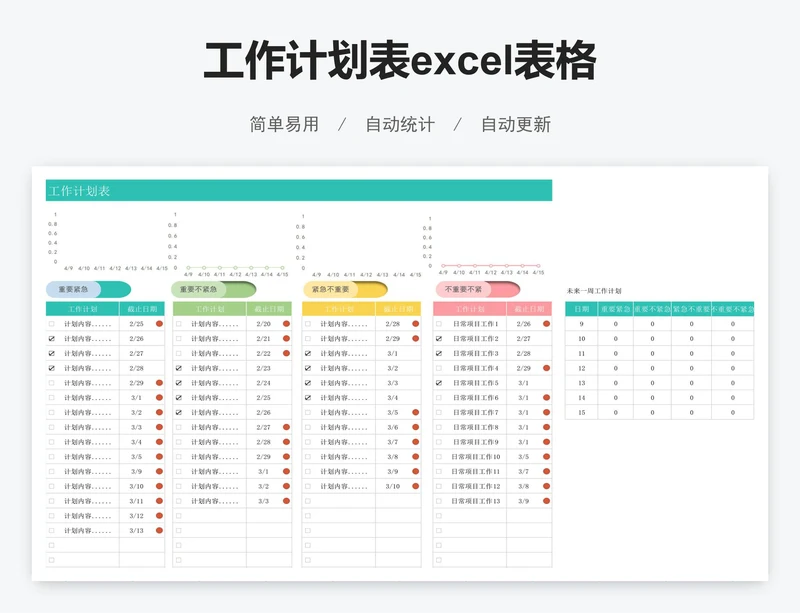Click the red dot beside 日常项目工作11
The image size is (800, 613).
pyautogui.click(x=546, y=472)
